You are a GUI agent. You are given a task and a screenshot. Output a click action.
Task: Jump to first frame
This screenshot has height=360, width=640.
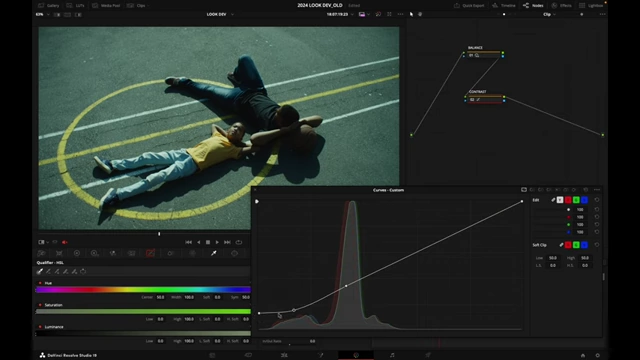click(x=189, y=242)
